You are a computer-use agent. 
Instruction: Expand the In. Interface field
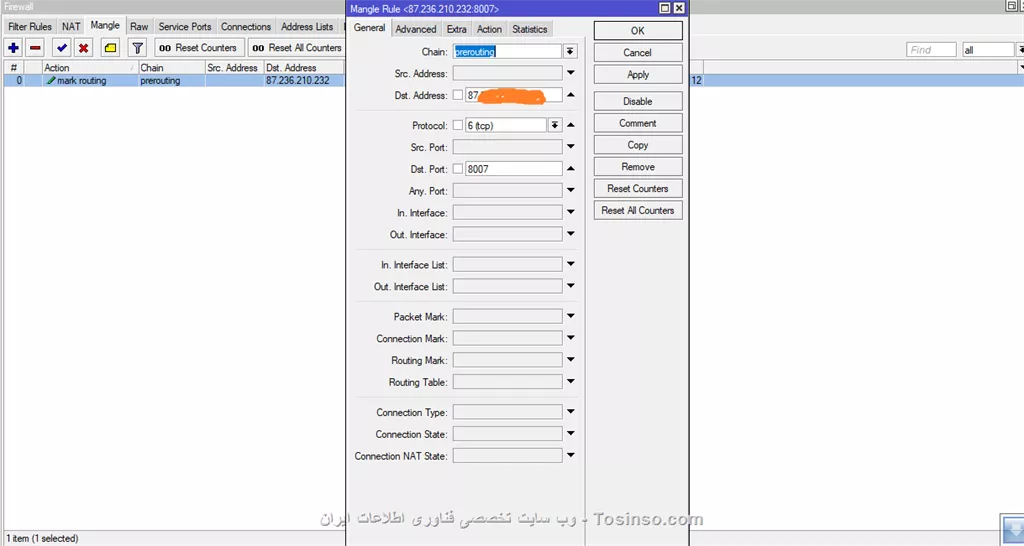click(x=571, y=212)
